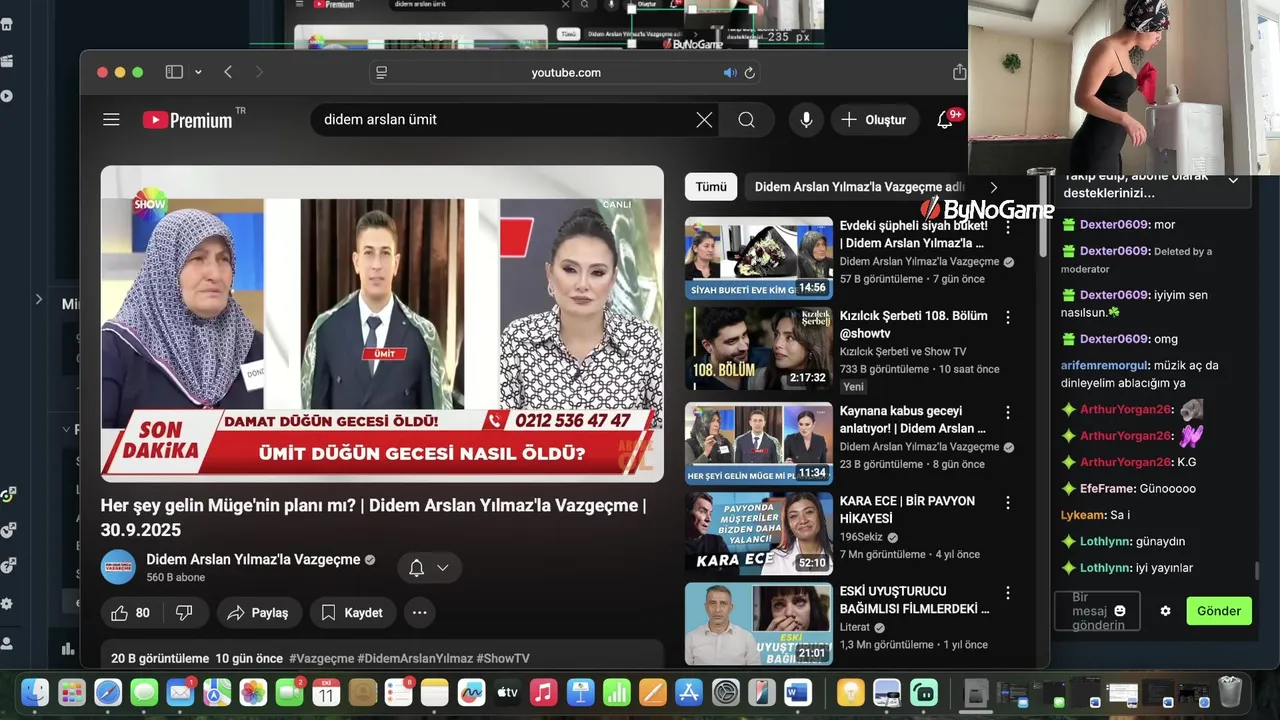Open options menu for 'Kızılcık Şerbeti 108. Bölüm'
1280x720 pixels.
[1008, 317]
